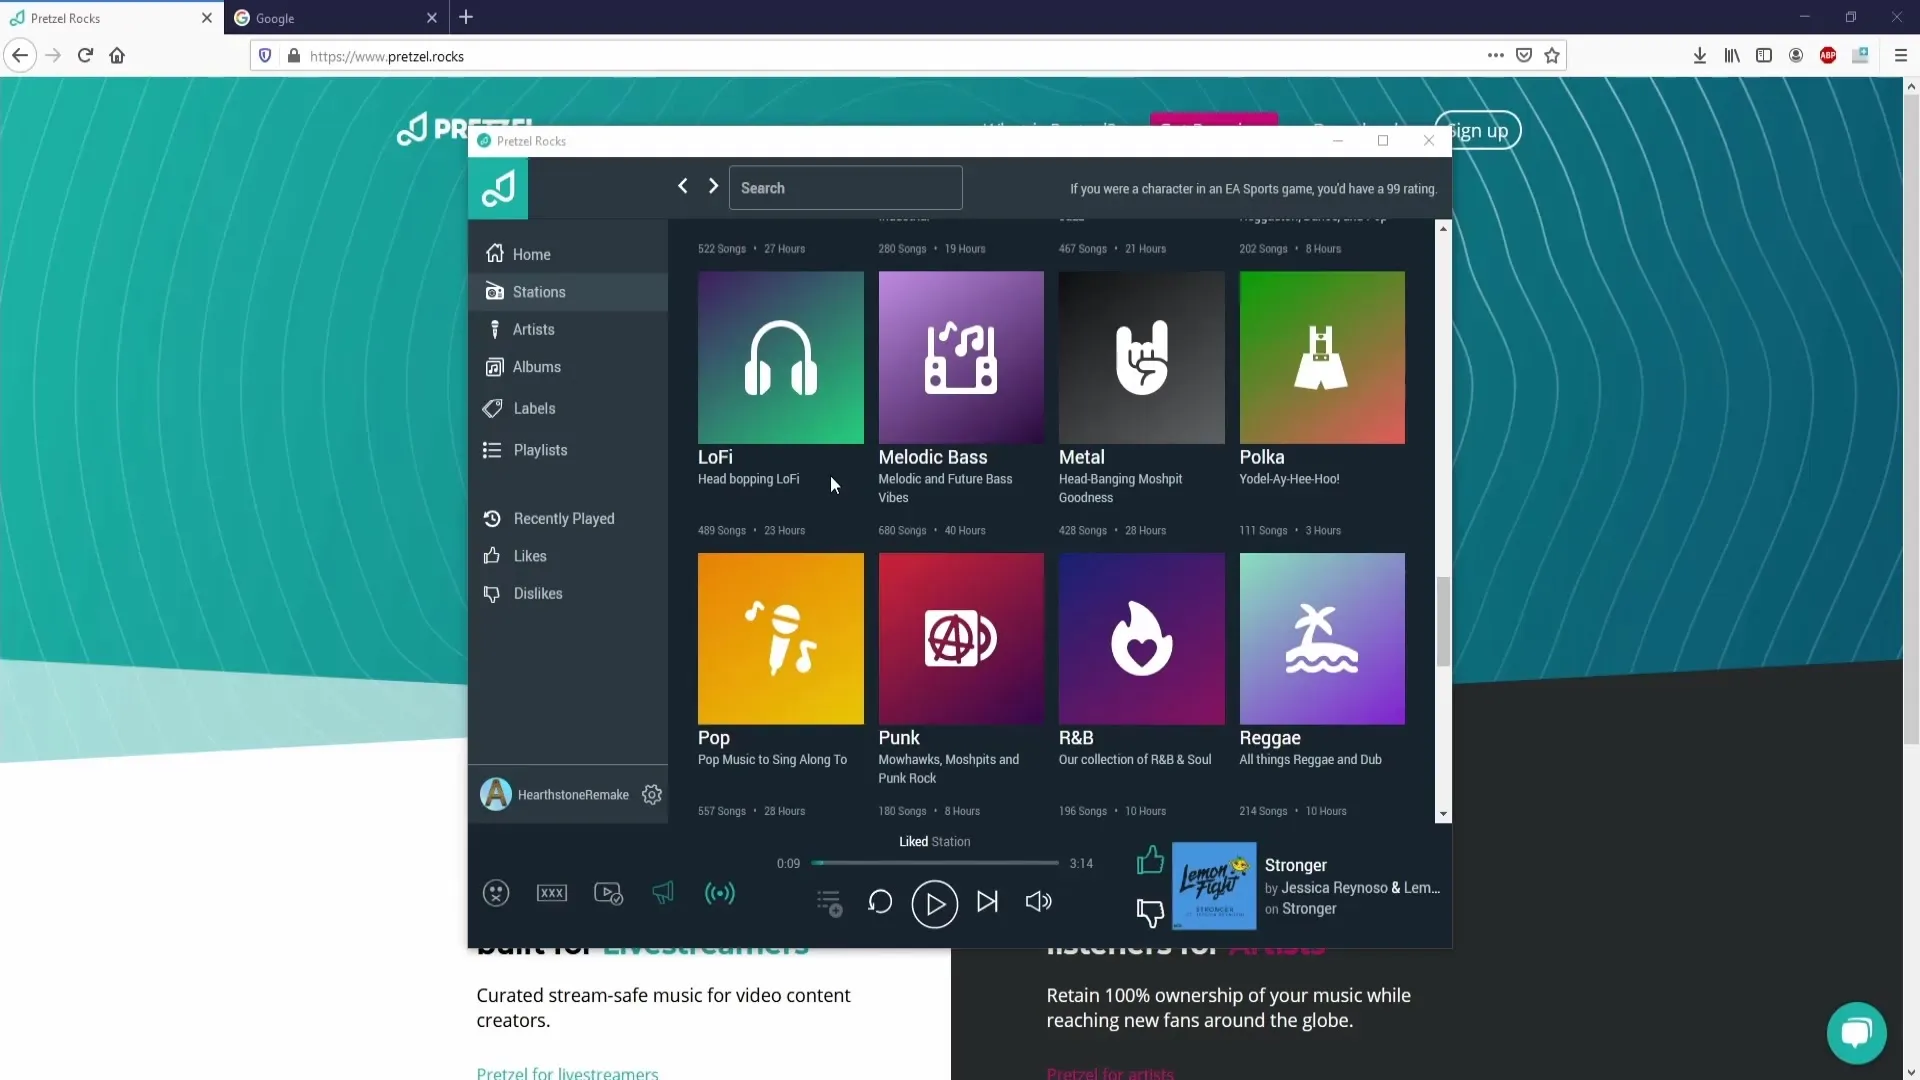1920x1080 pixels.
Task: Toggle the broadcast radio mode icon
Action: point(720,893)
